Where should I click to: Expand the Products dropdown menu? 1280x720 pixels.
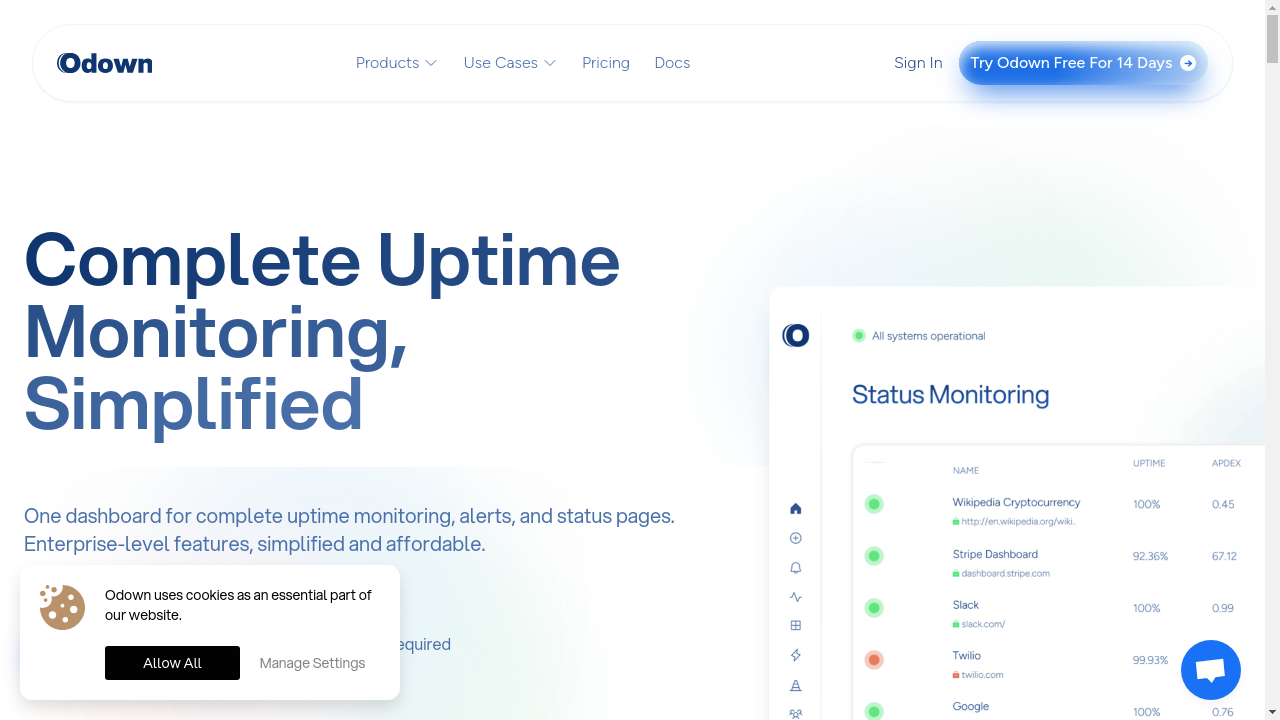coord(396,63)
